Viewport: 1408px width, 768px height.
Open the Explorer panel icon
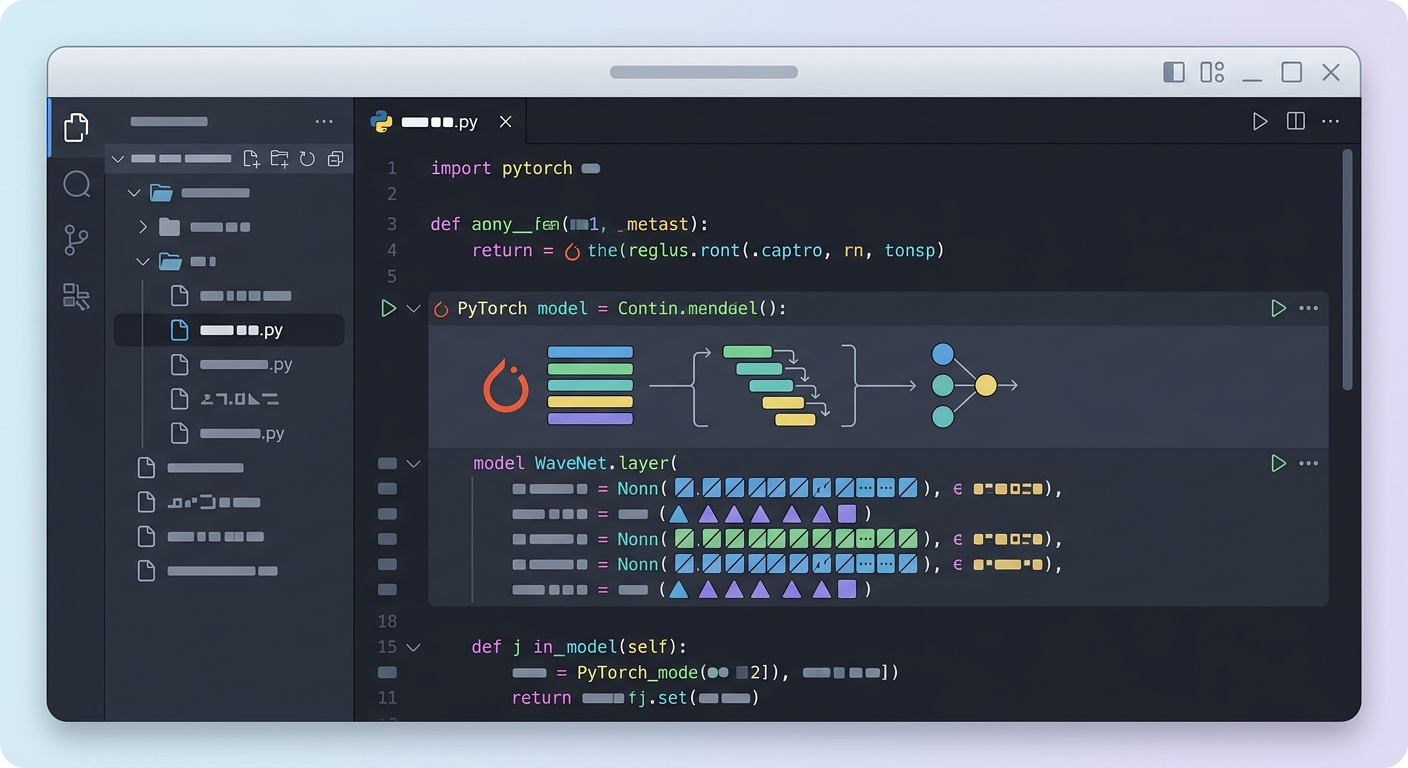point(76,127)
